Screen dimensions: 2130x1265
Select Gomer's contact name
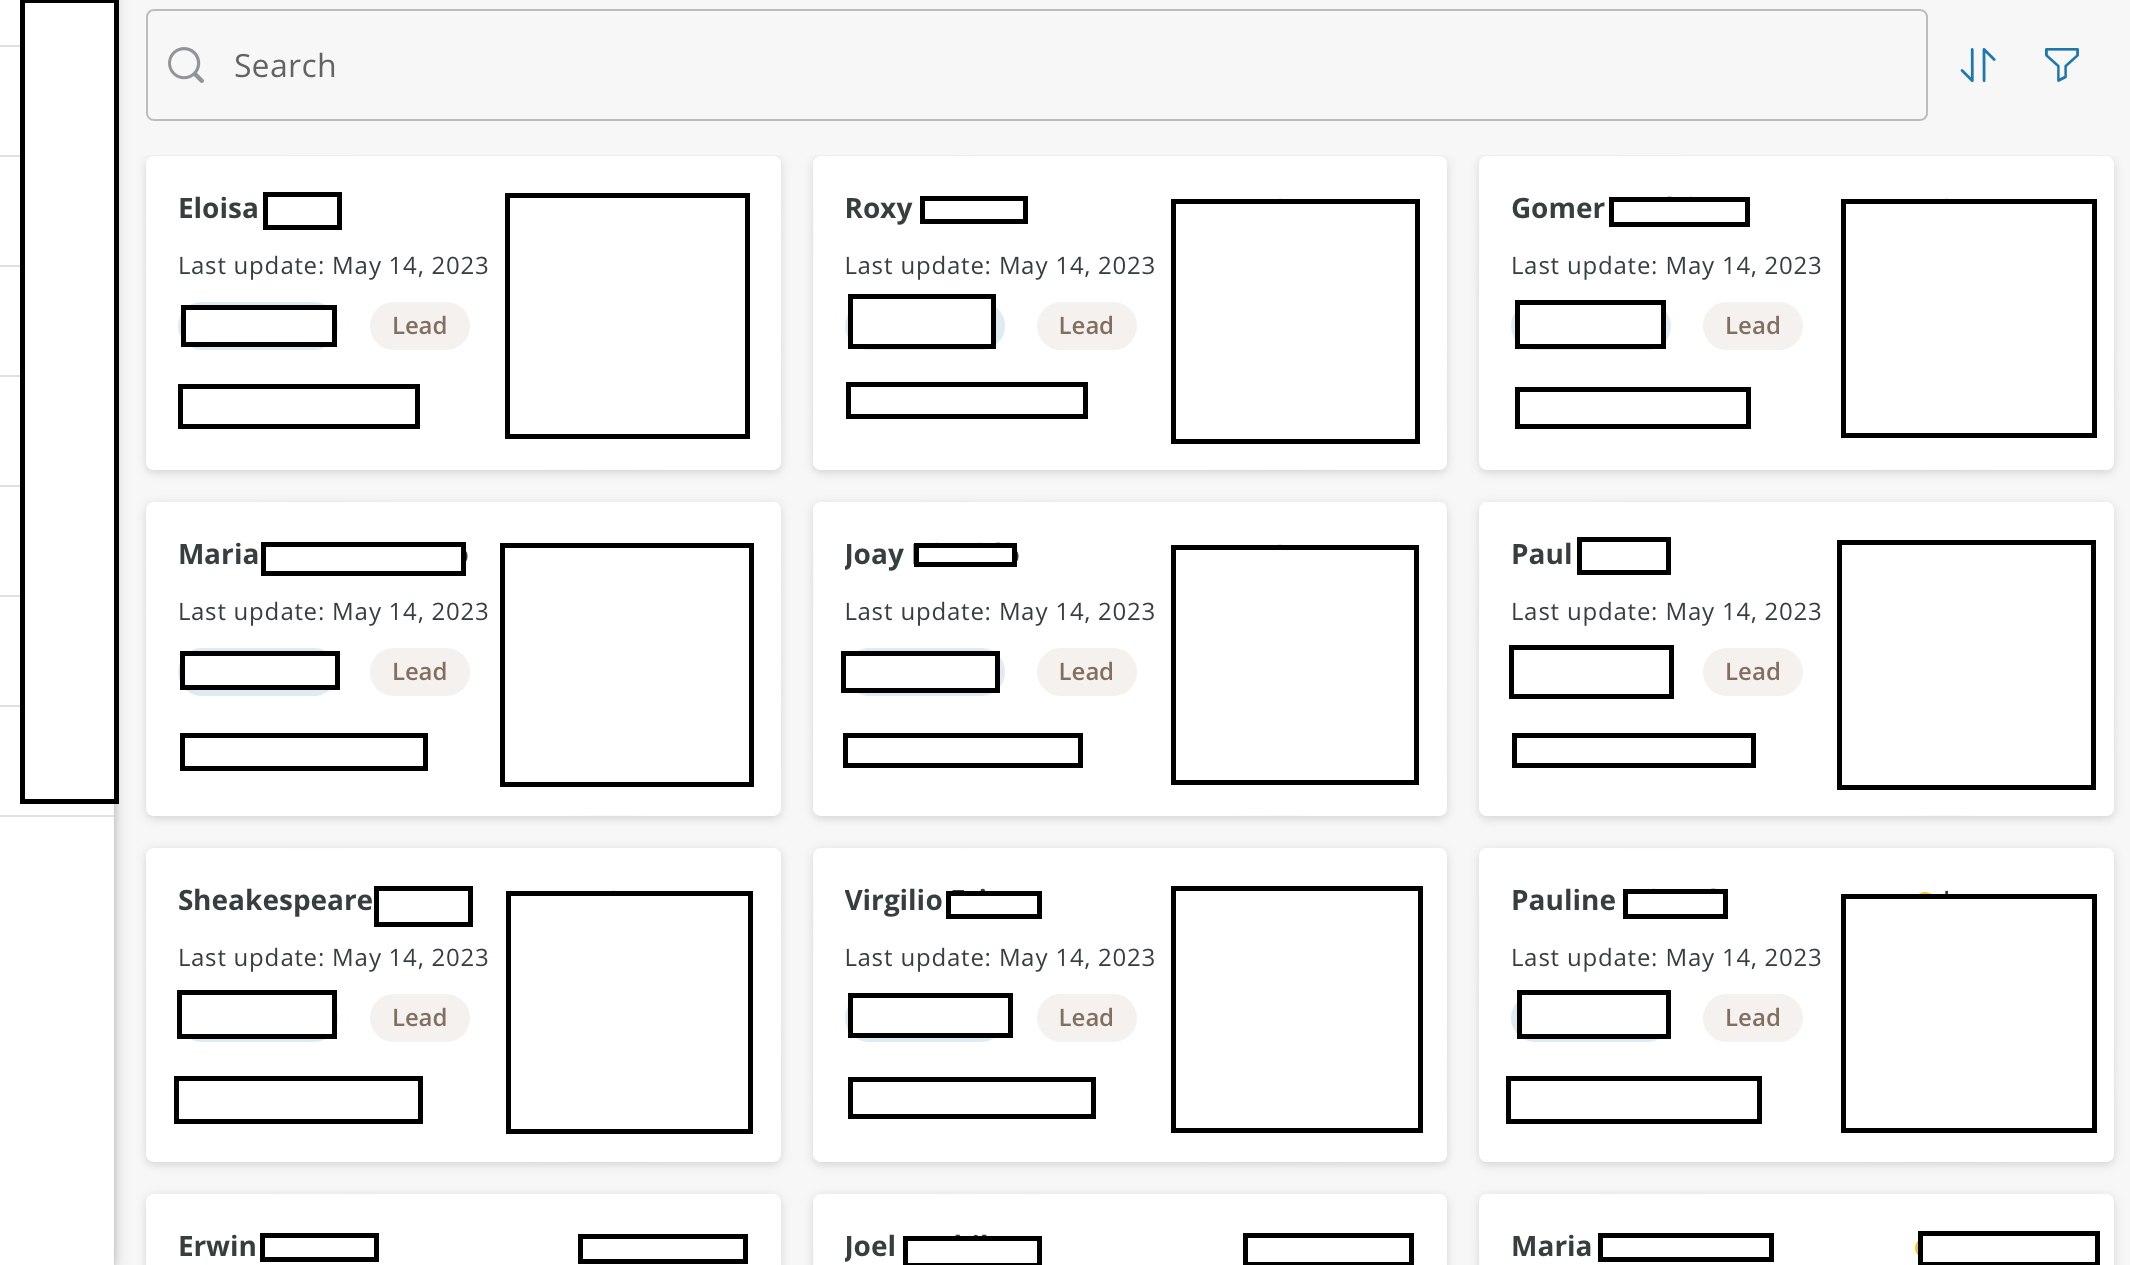[x=1557, y=209]
